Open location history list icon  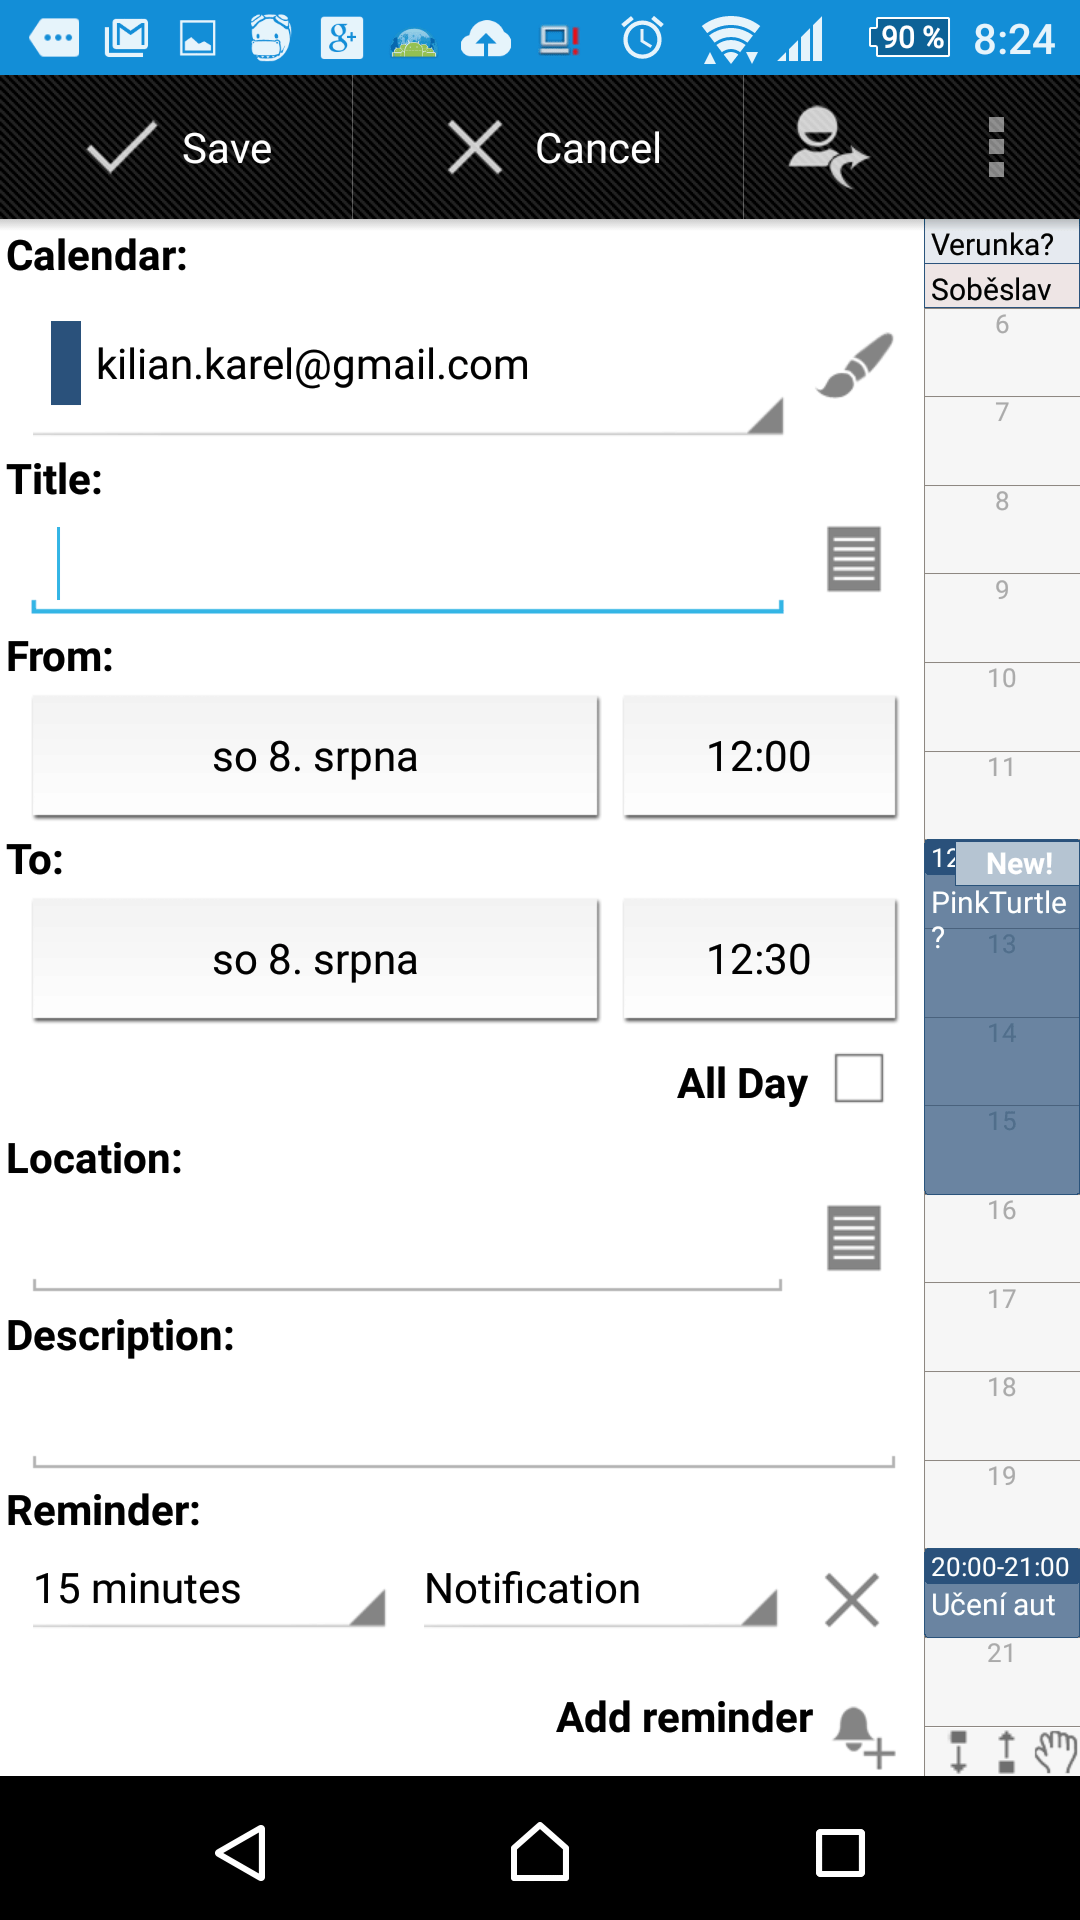tap(854, 1238)
